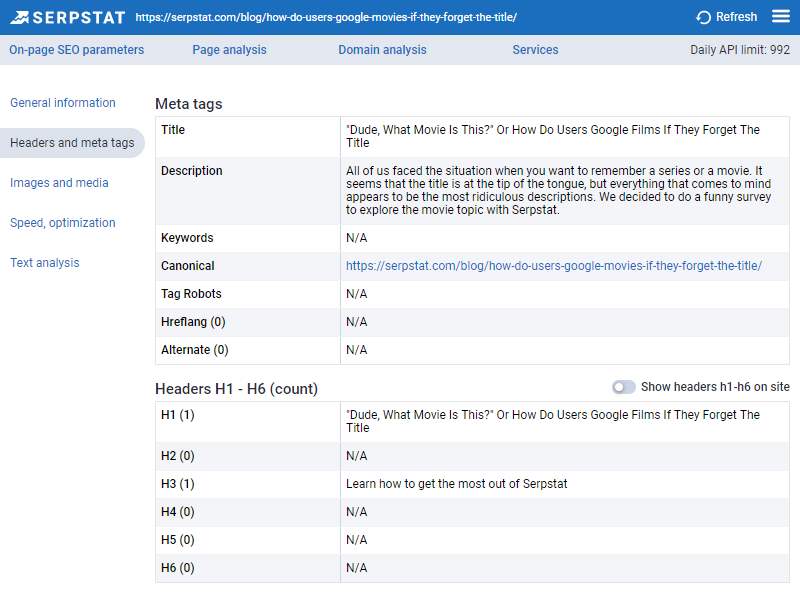Image resolution: width=800 pixels, height=600 pixels.
Task: Click the H1 (1) row label
Action: coord(178,415)
